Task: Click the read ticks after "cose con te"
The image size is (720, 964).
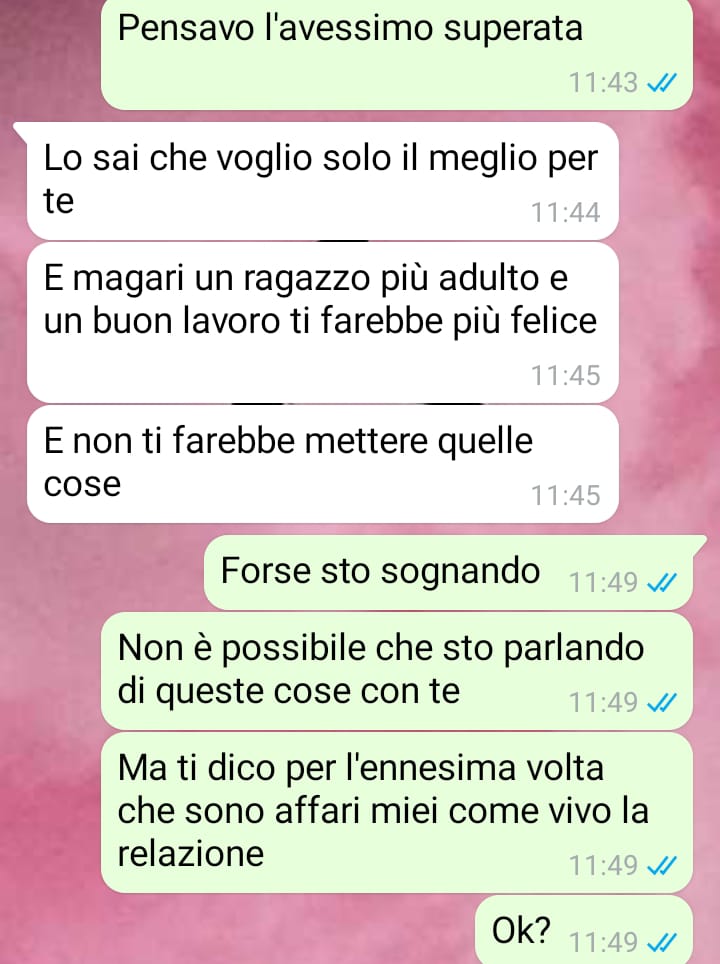Action: tap(662, 702)
